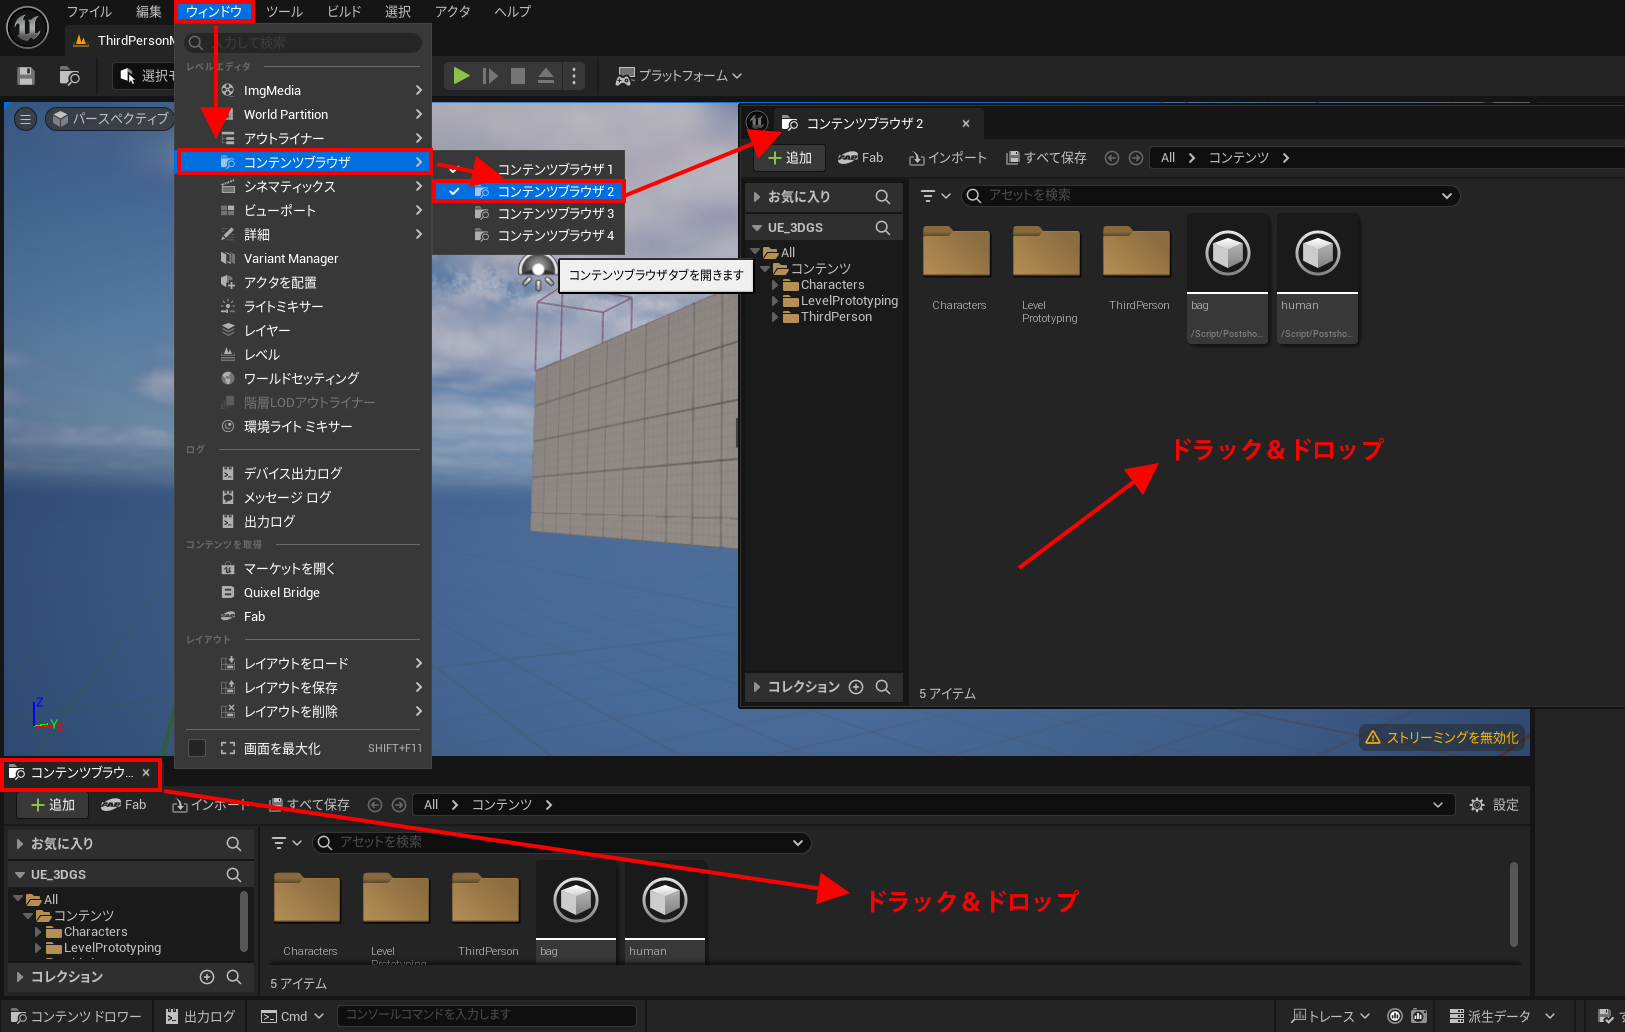Open the 派生データ dropdown
This screenshot has height=1032, width=1625.
[1500, 1015]
